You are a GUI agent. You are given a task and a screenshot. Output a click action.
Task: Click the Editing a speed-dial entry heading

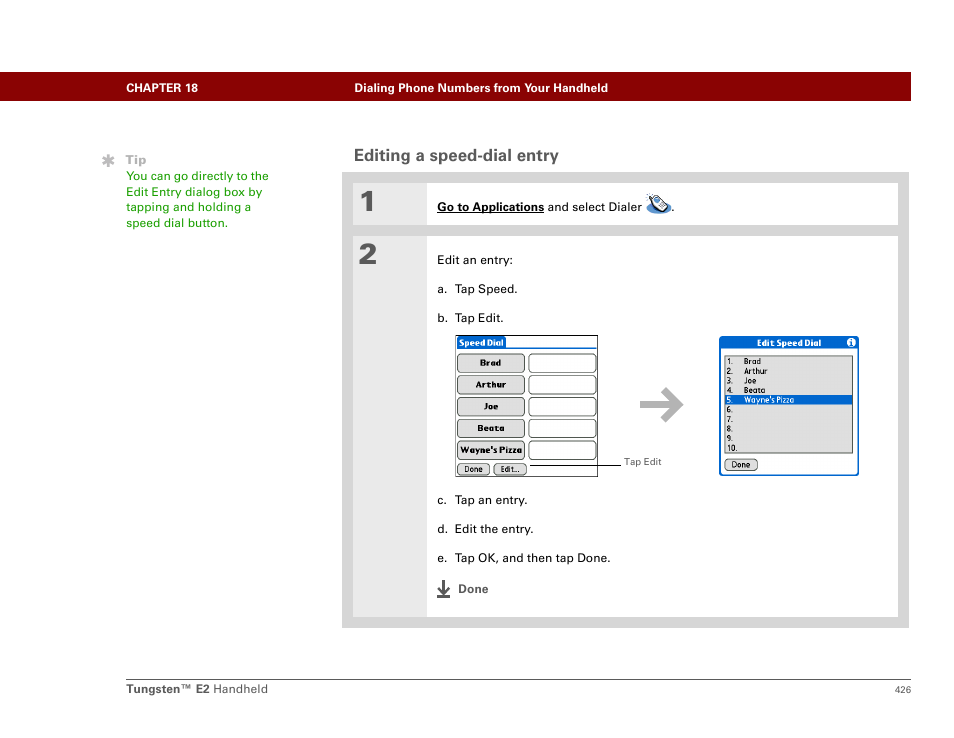(x=456, y=156)
